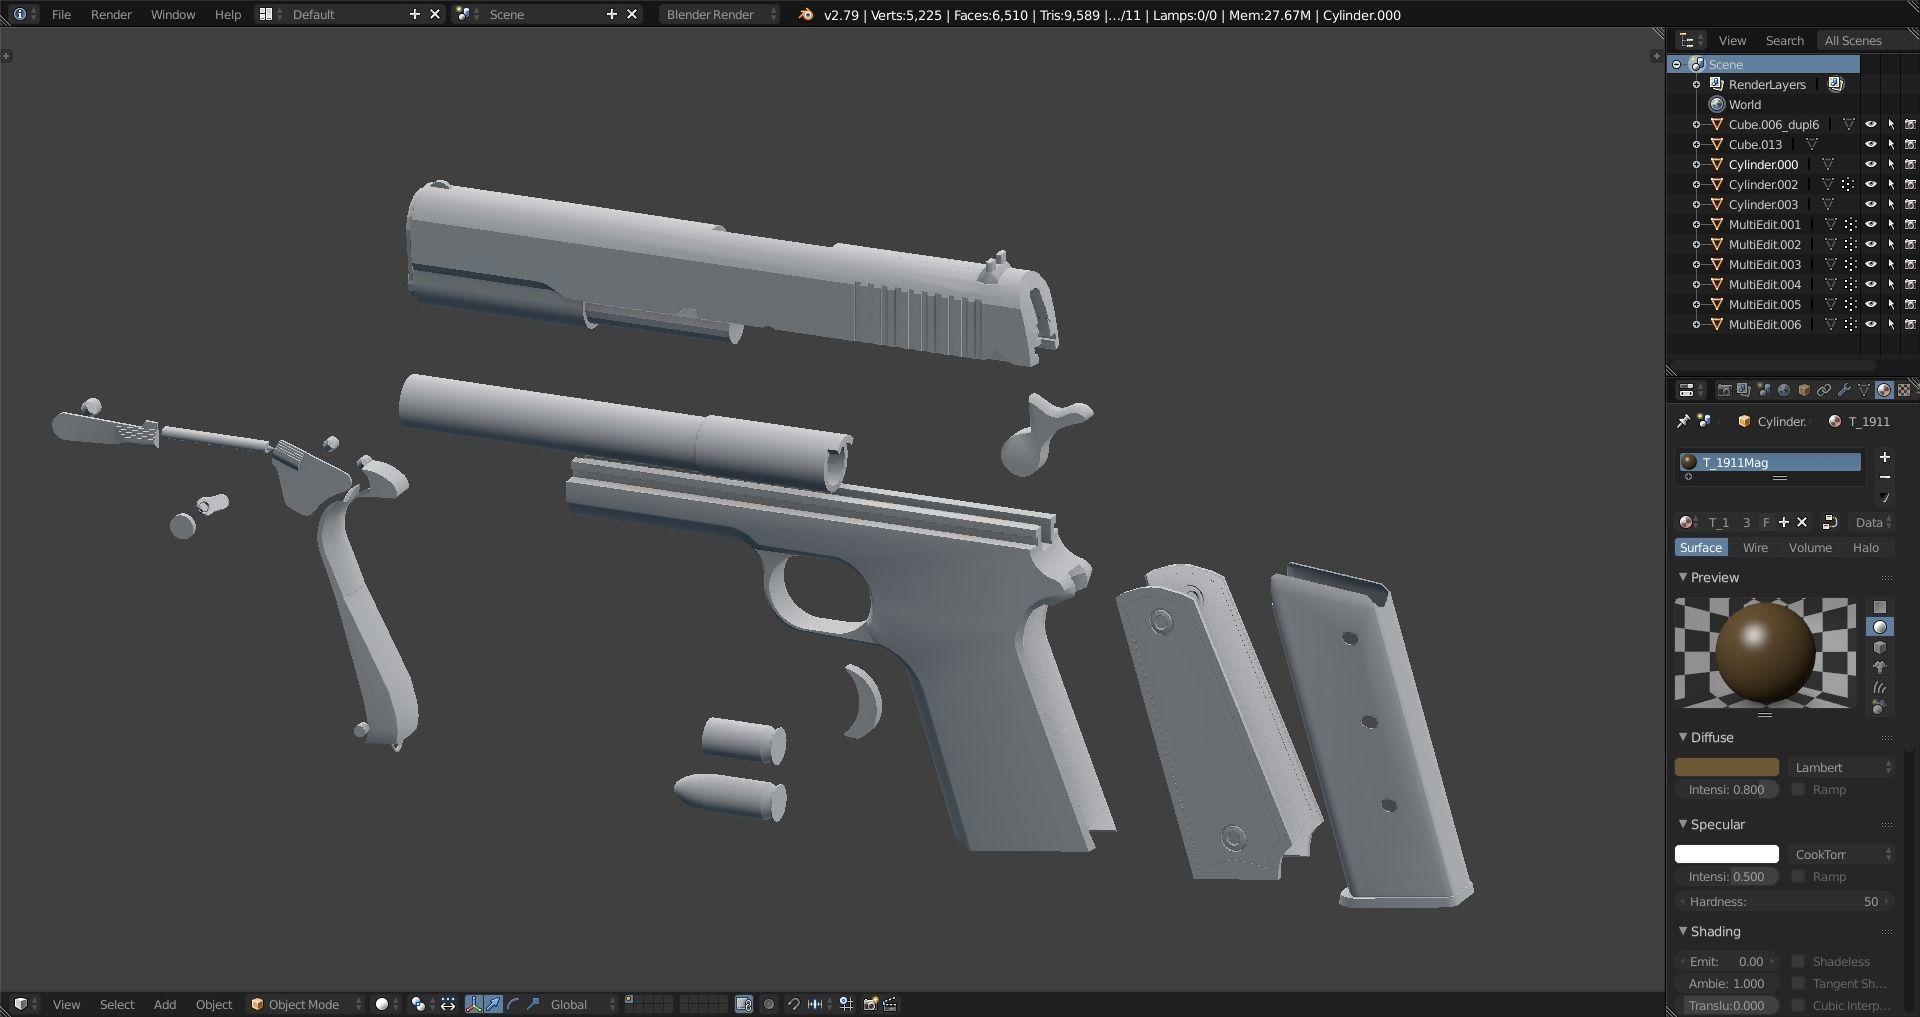Collapse the Specular panel
1920x1017 pixels.
click(1683, 824)
